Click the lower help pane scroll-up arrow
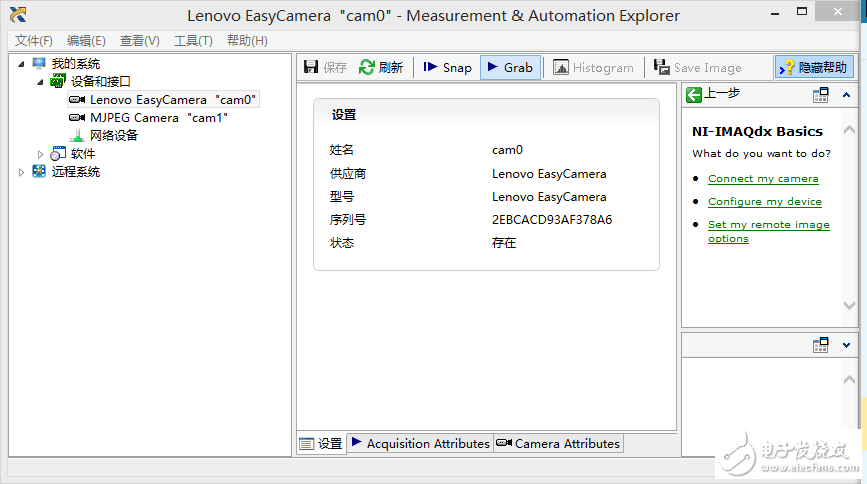This screenshot has width=867, height=484. (x=849, y=379)
